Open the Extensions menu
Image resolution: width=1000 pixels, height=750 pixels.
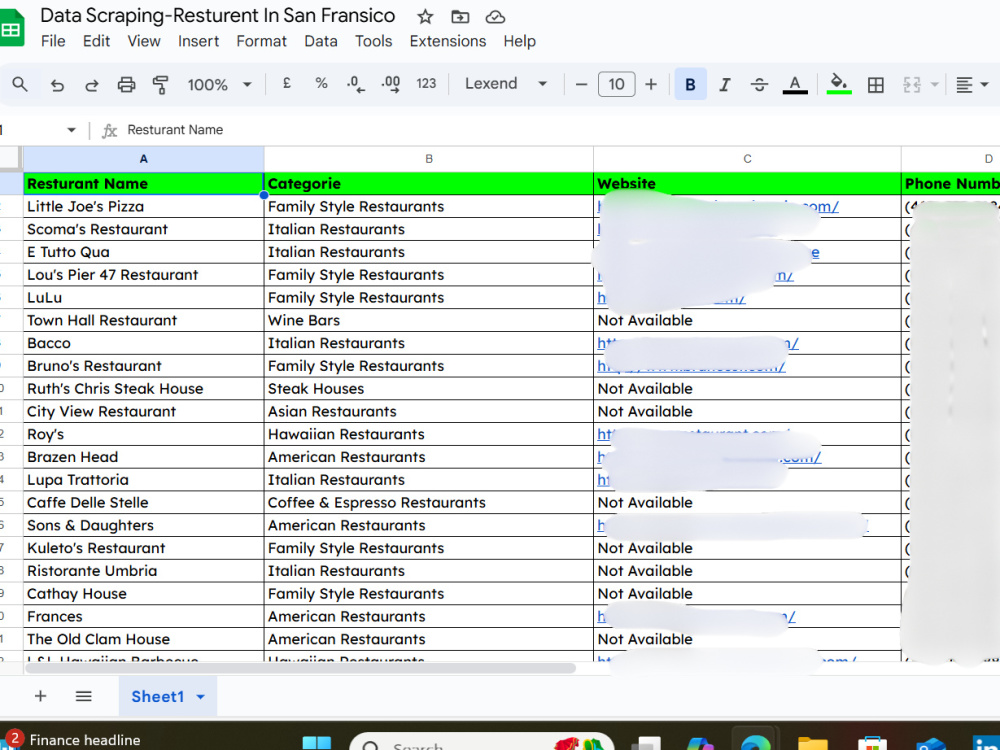click(448, 41)
